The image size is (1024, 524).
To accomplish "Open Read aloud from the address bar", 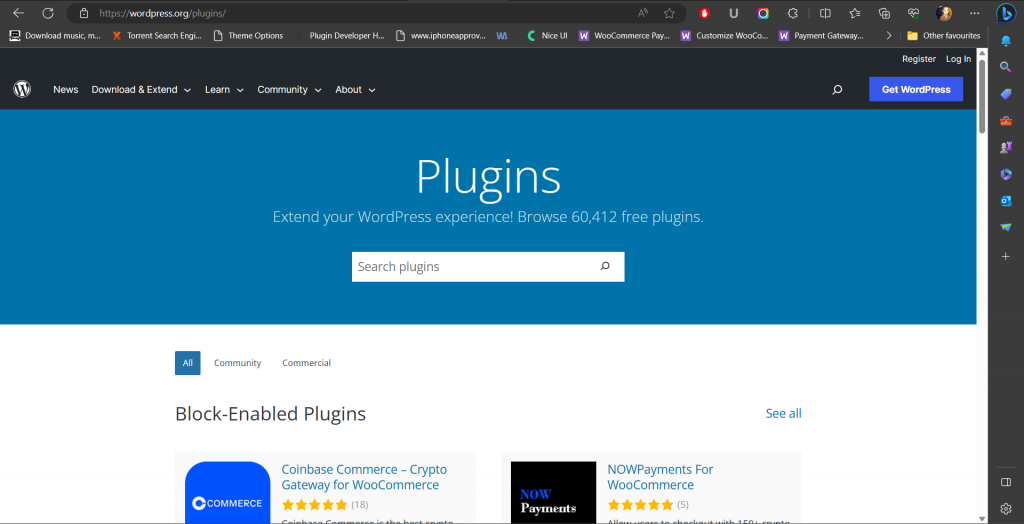I will pyautogui.click(x=643, y=13).
